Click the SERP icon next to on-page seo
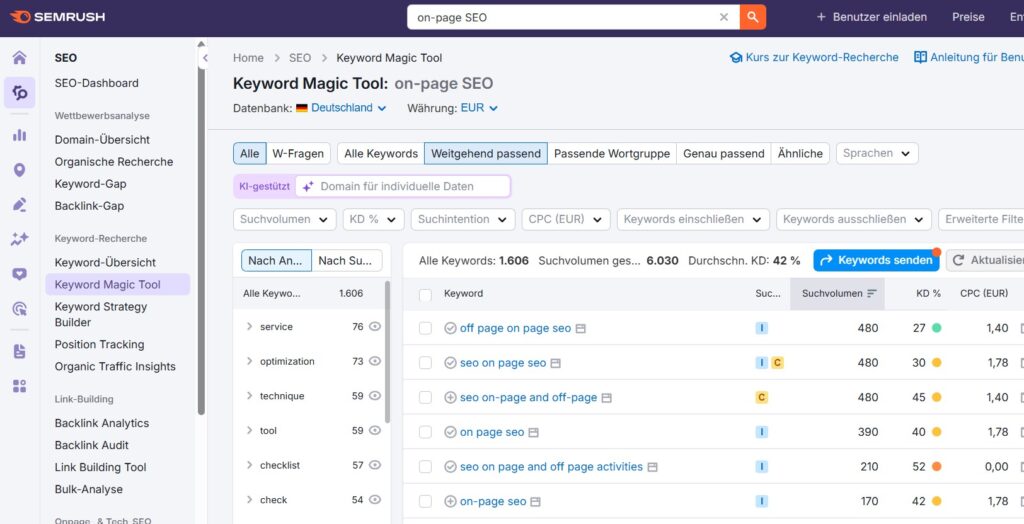Viewport: 1024px width, 524px height. (536, 502)
